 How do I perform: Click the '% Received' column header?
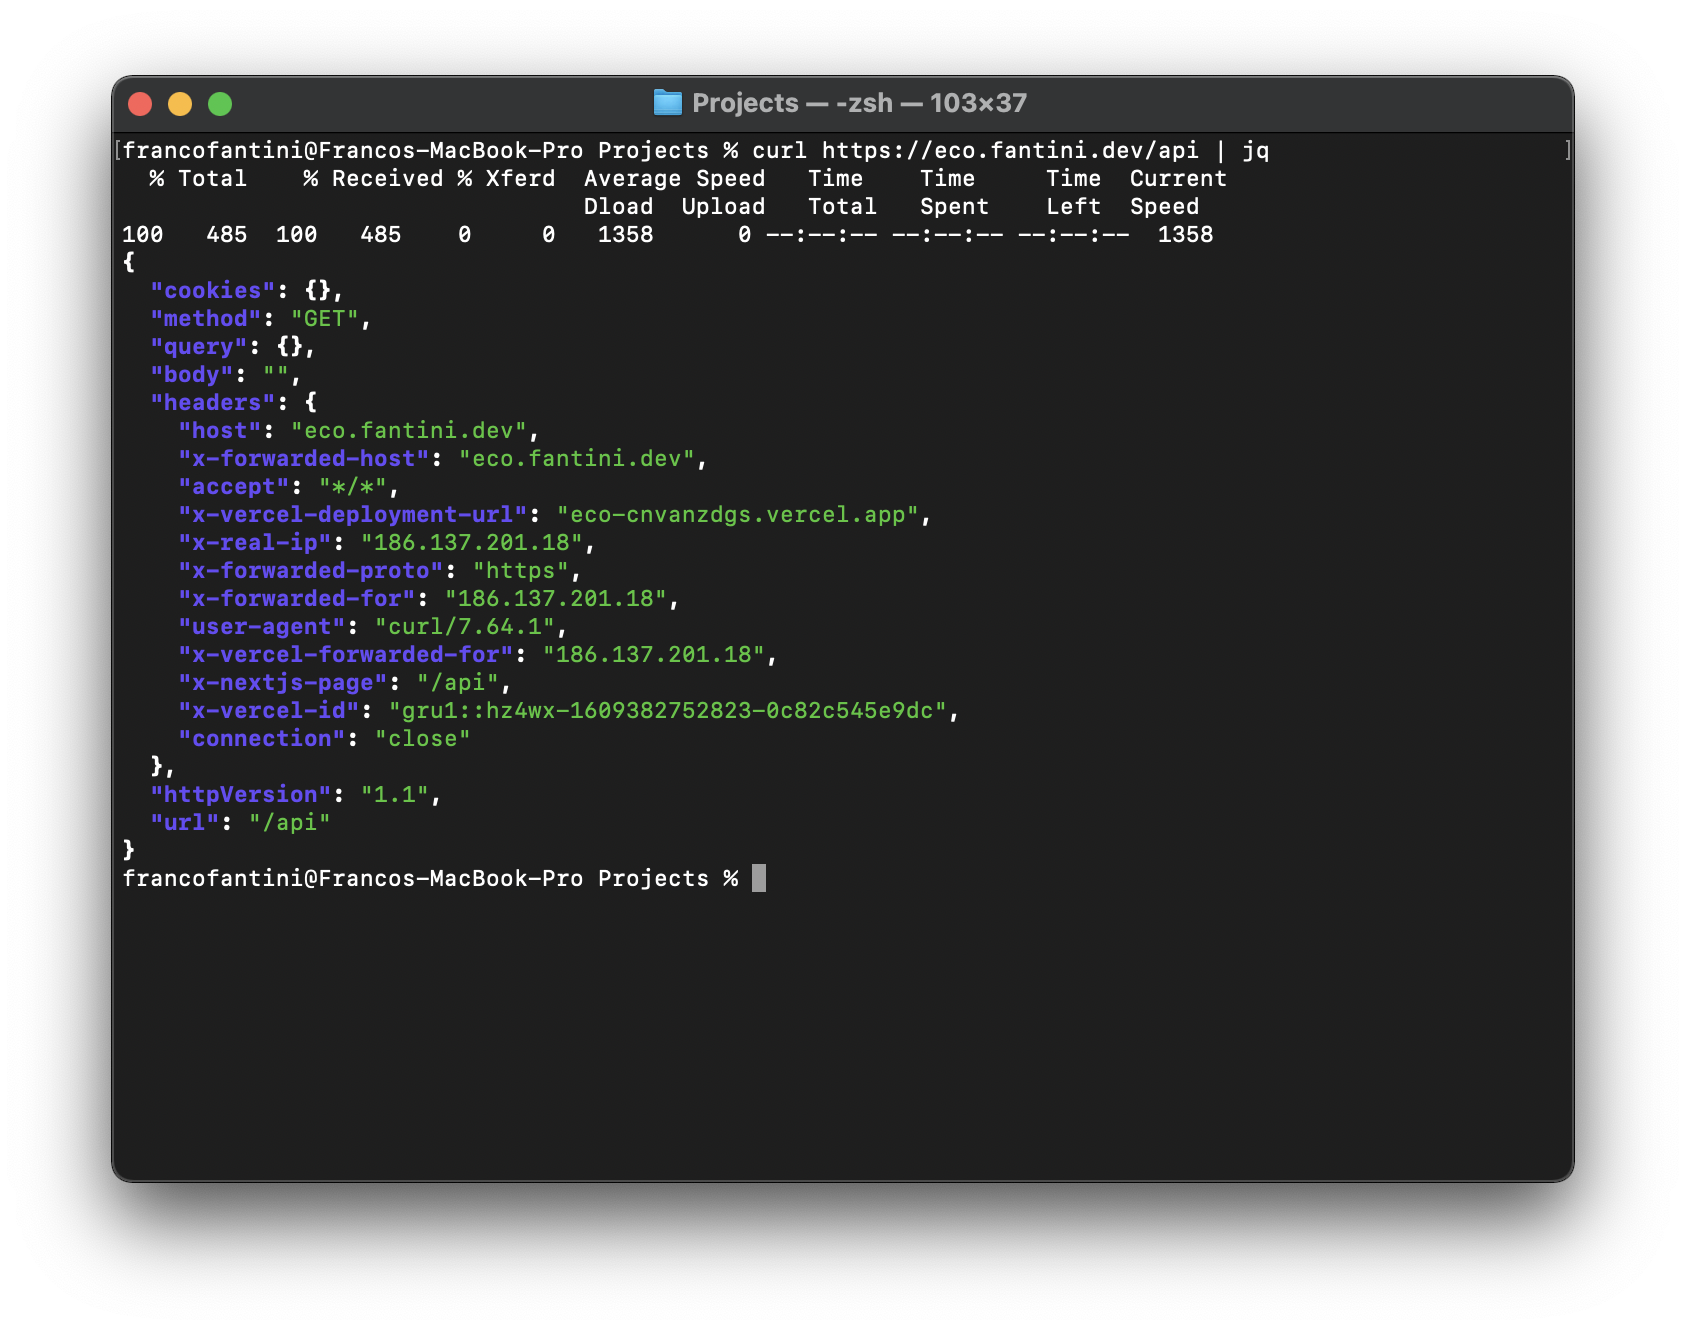[x=373, y=178]
